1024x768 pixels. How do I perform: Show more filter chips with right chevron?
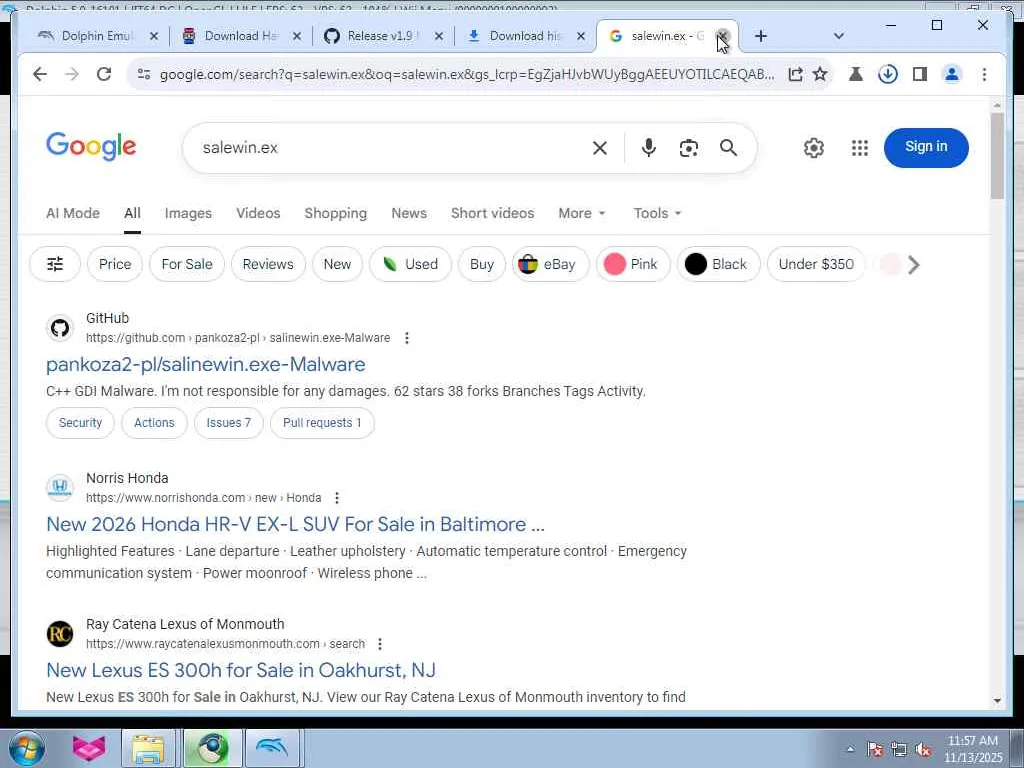[914, 265]
